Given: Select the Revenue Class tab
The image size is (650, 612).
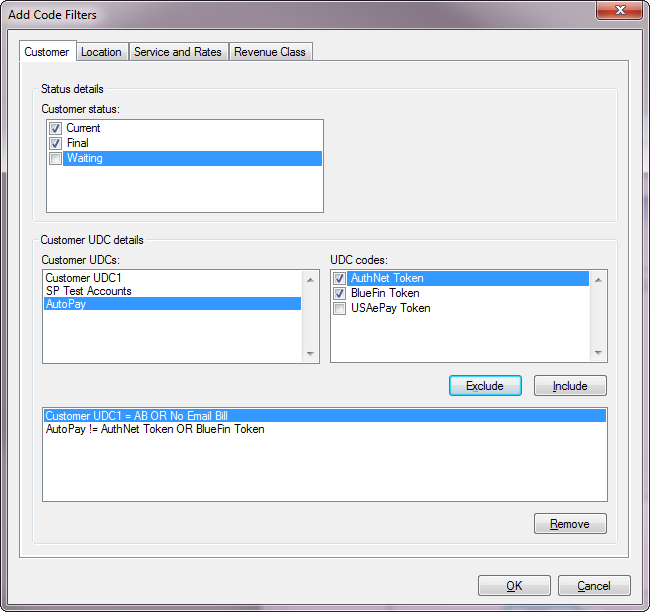Looking at the screenshot, I should coord(270,52).
